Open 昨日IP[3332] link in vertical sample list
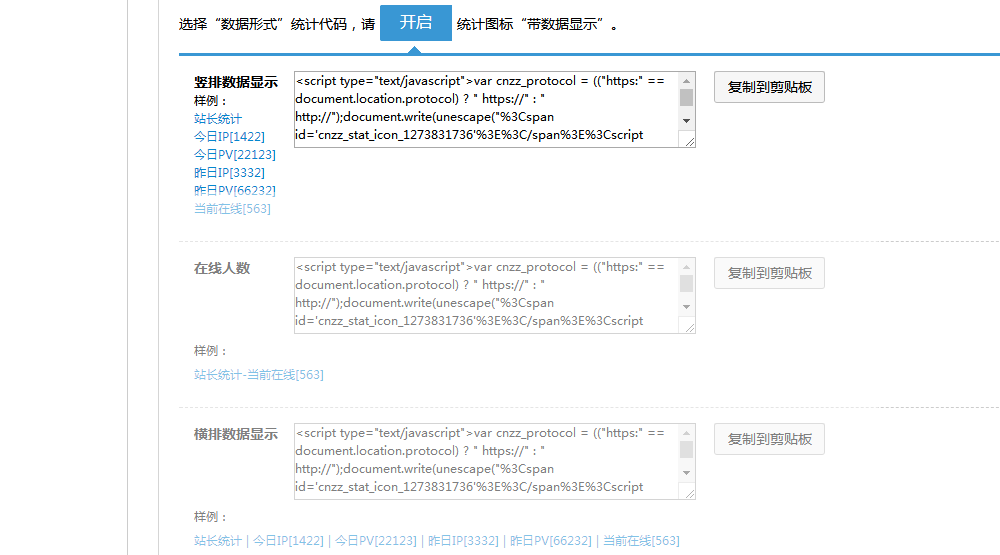1000x555 pixels. (229, 172)
